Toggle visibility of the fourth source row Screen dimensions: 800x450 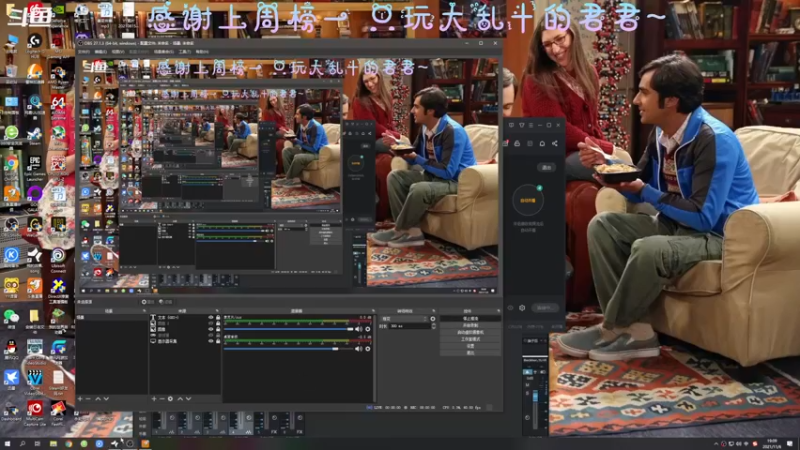point(211,335)
